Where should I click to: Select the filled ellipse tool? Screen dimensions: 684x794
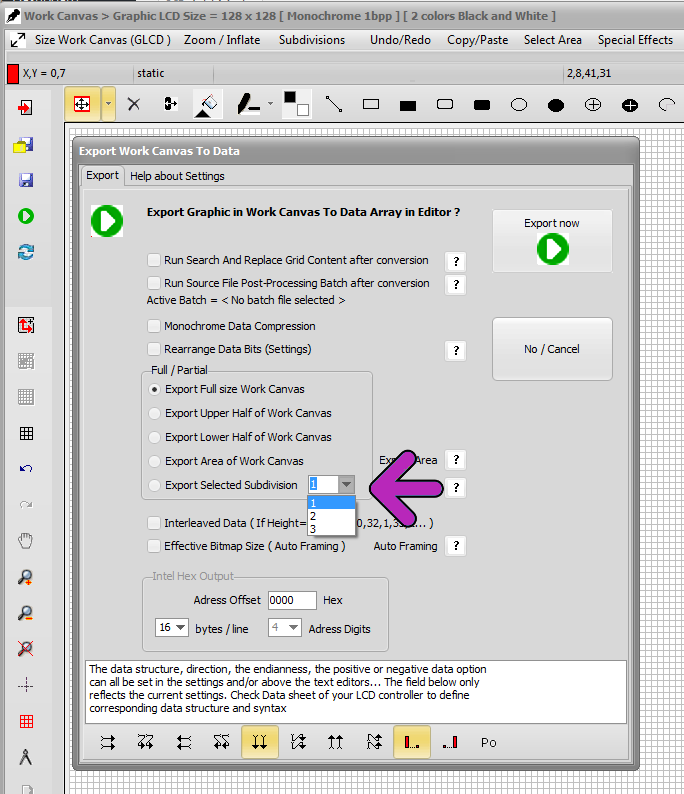coord(556,105)
